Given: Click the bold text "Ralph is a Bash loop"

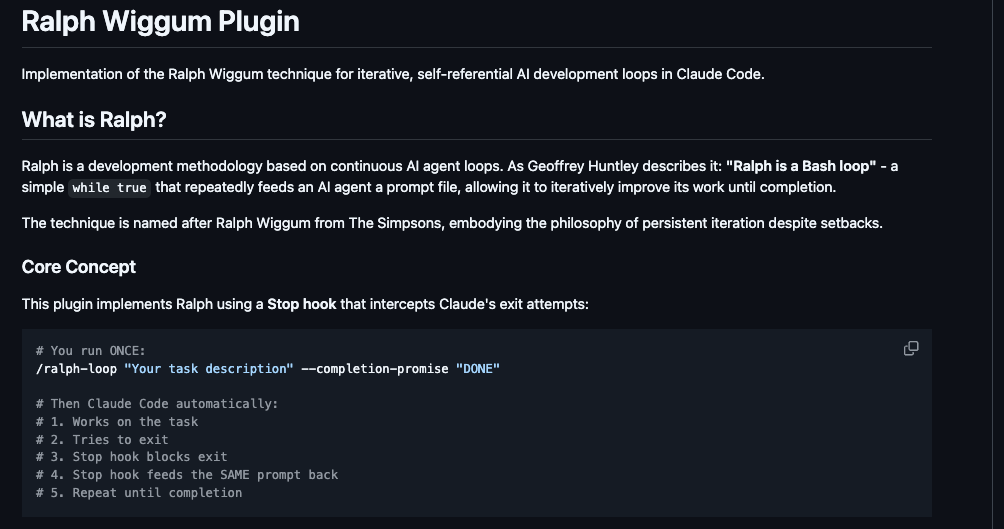Looking at the screenshot, I should tap(801, 166).
